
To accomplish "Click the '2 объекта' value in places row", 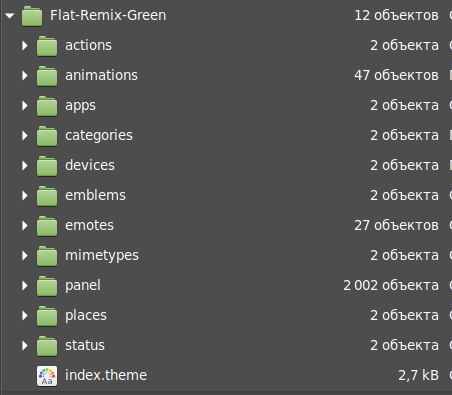I will coord(404,315).
